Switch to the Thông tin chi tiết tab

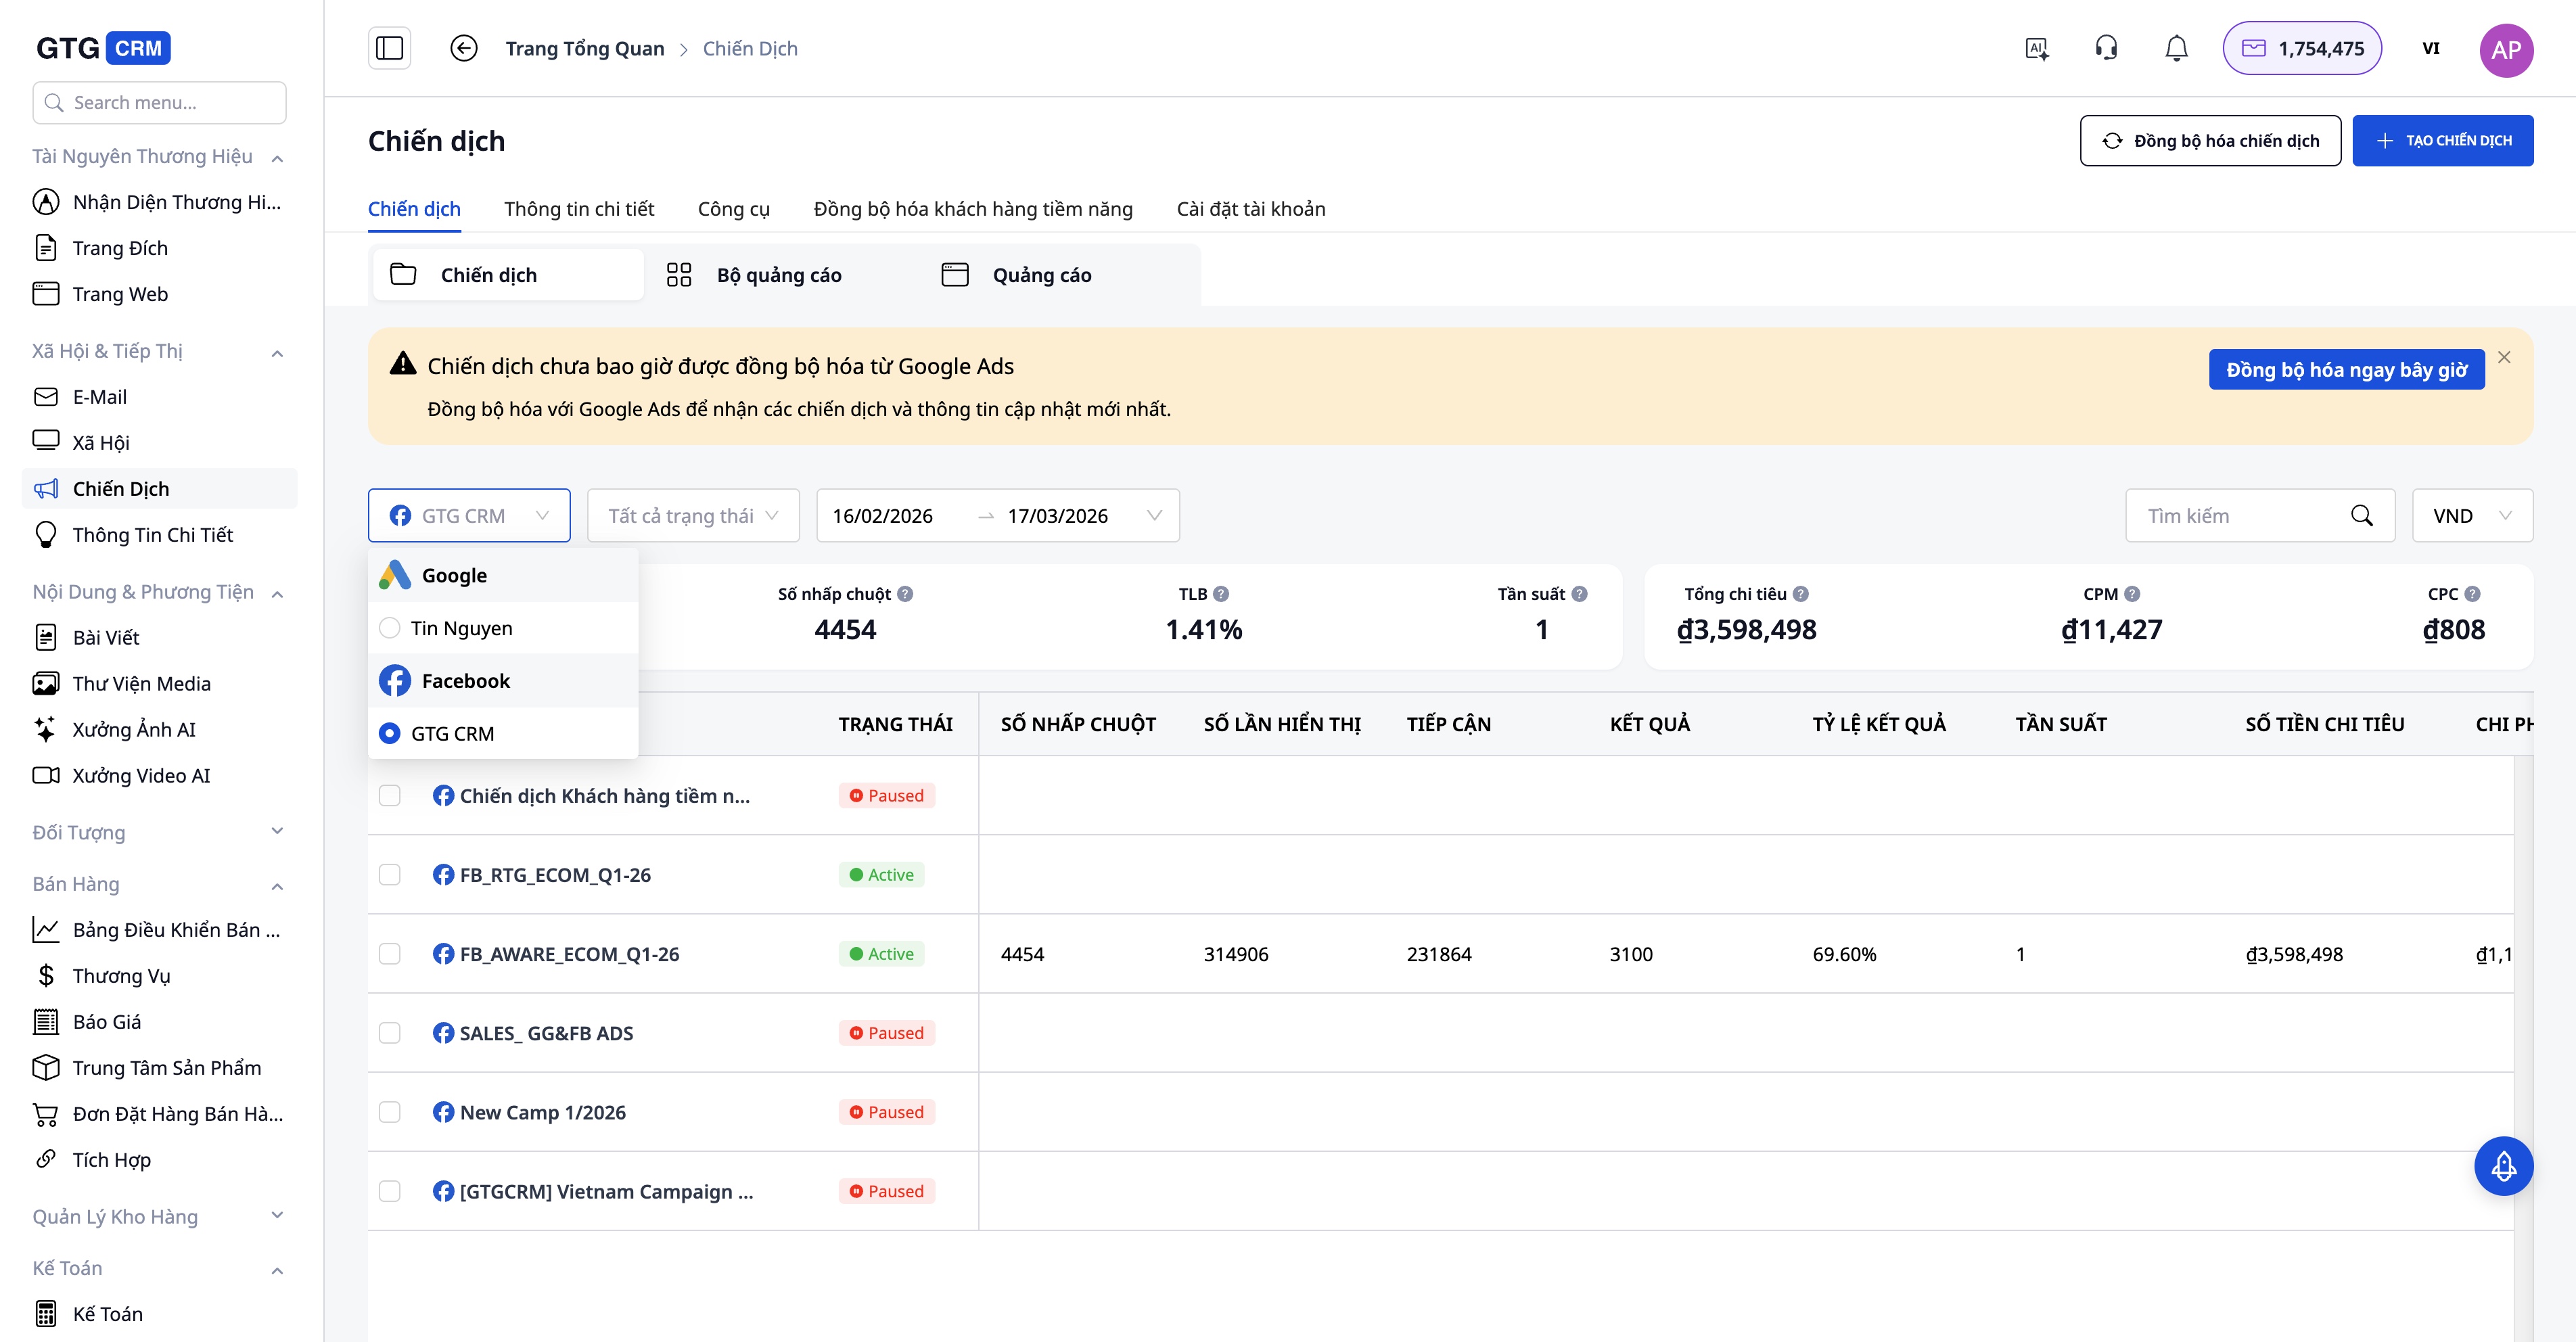coord(579,209)
